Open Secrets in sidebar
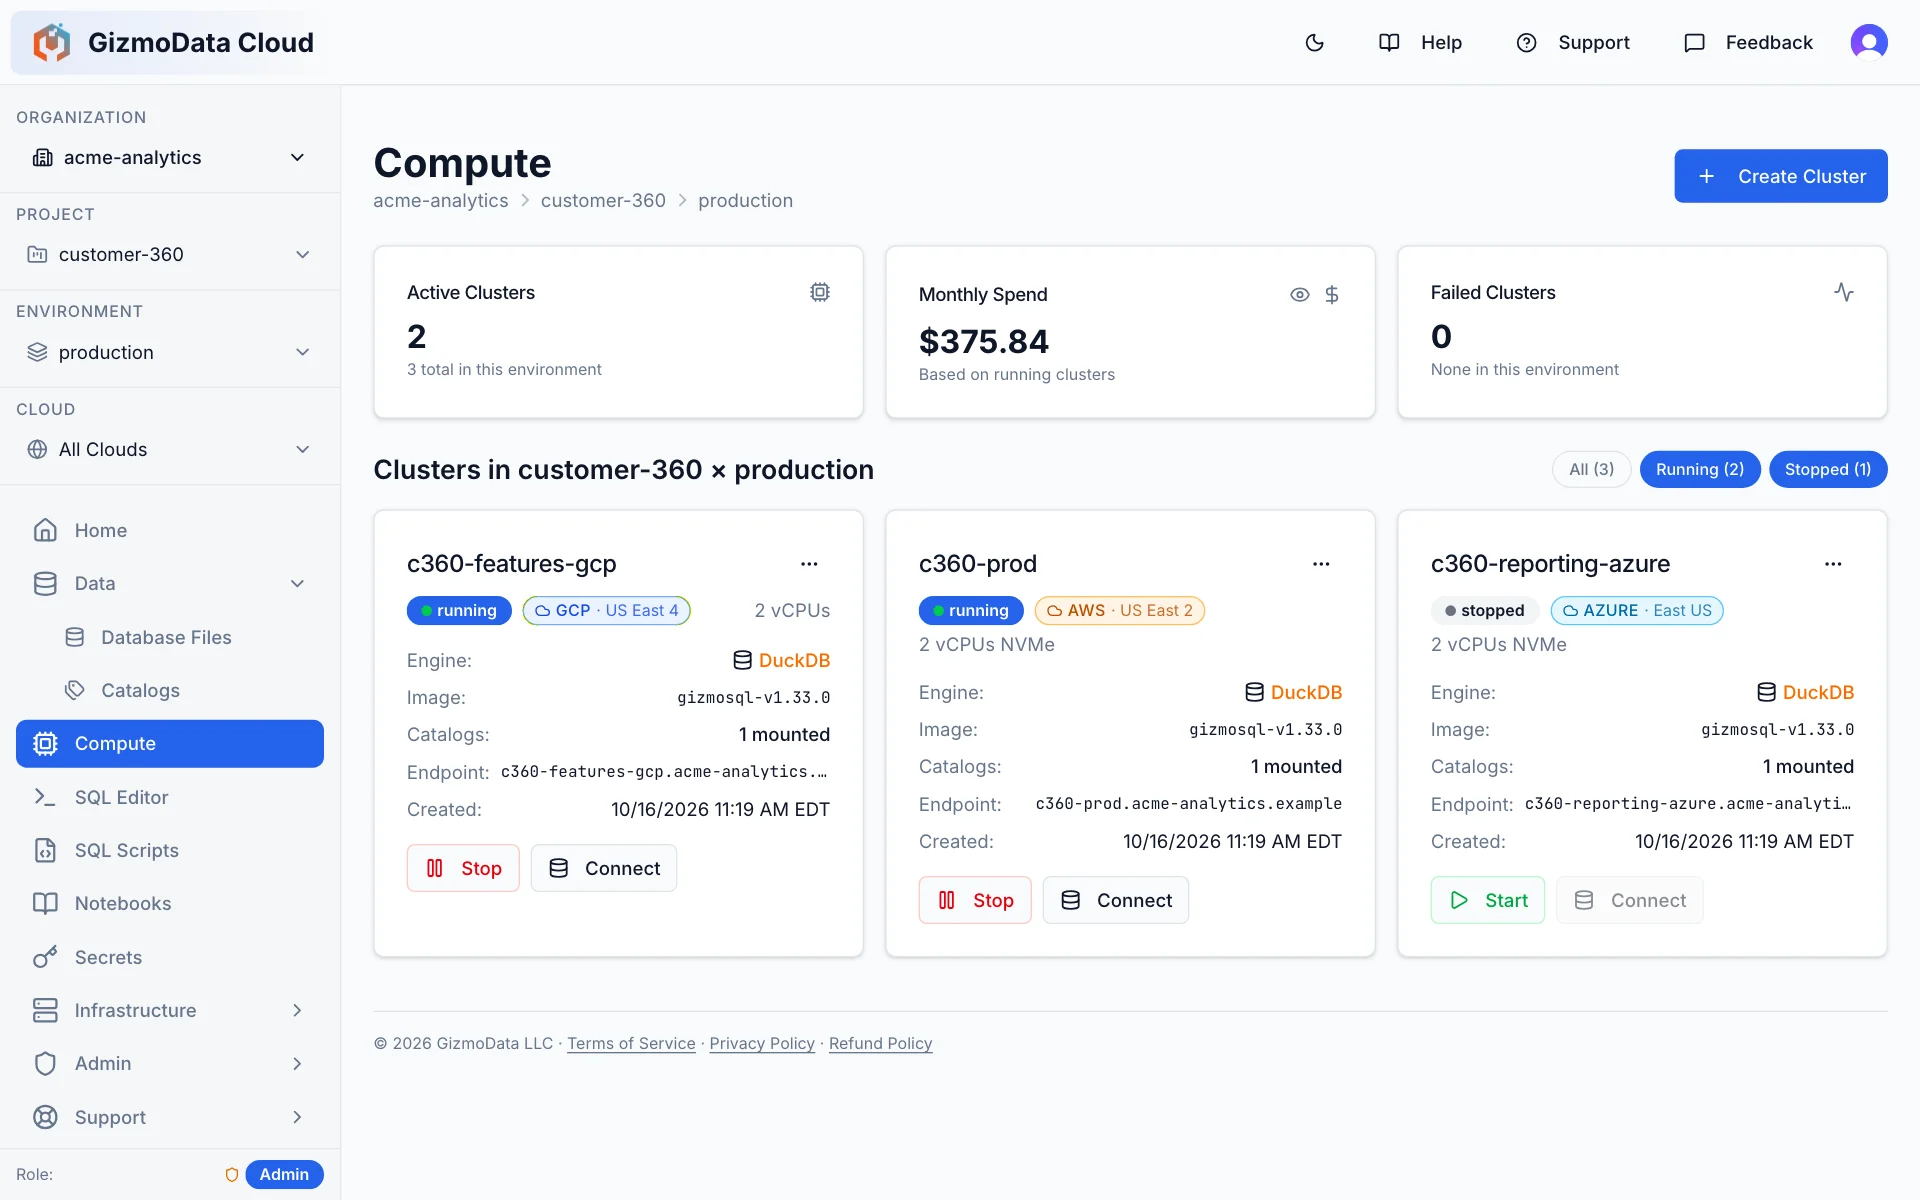Image resolution: width=1920 pixels, height=1200 pixels. click(169, 957)
